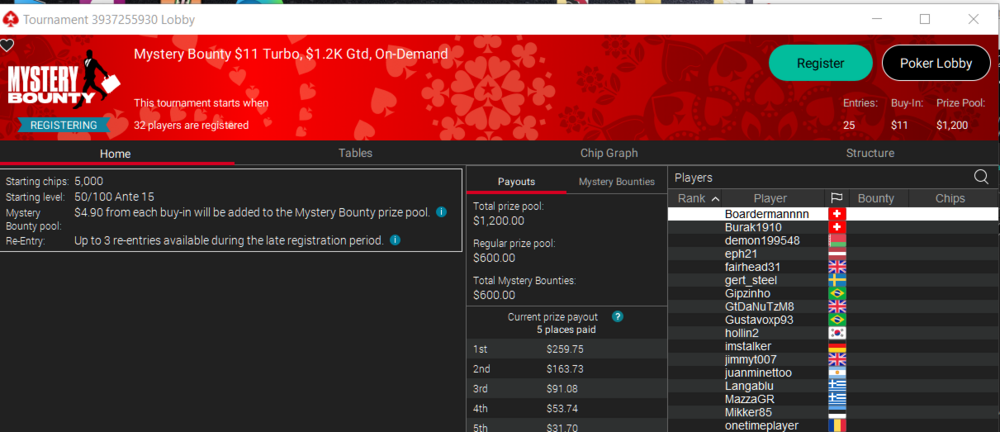The height and width of the screenshot is (432, 1000).
Task: Open the Structure tab
Action: (x=869, y=153)
